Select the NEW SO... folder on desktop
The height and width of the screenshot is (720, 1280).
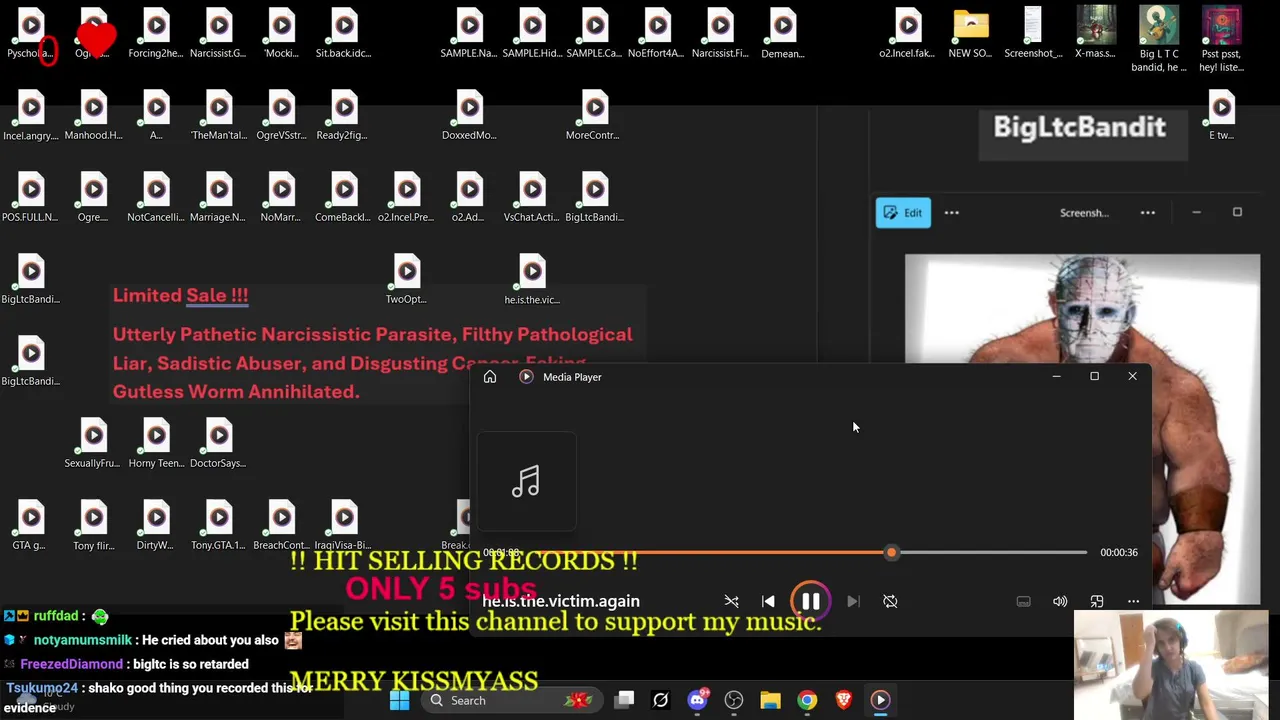pos(970,34)
